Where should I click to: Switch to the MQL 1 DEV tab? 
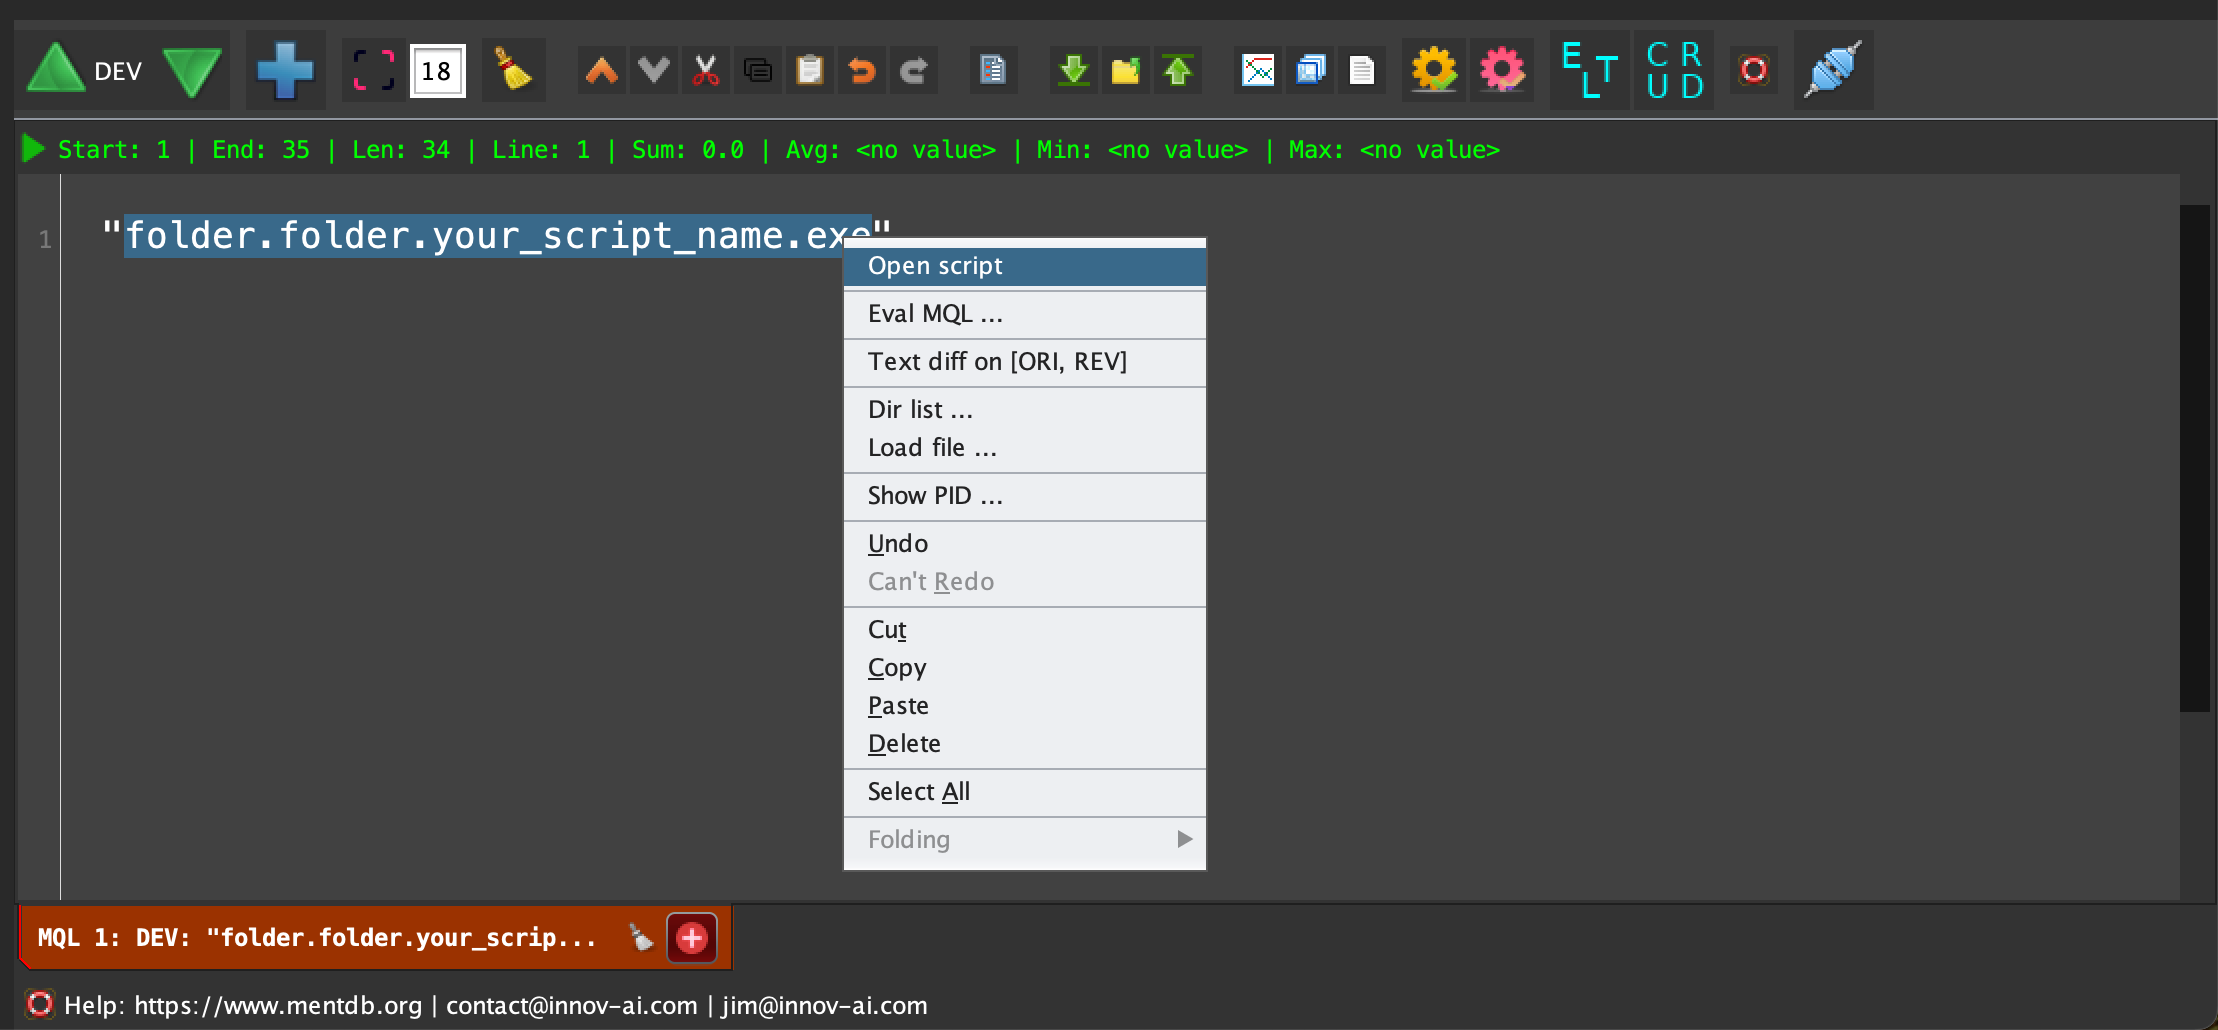tap(316, 938)
